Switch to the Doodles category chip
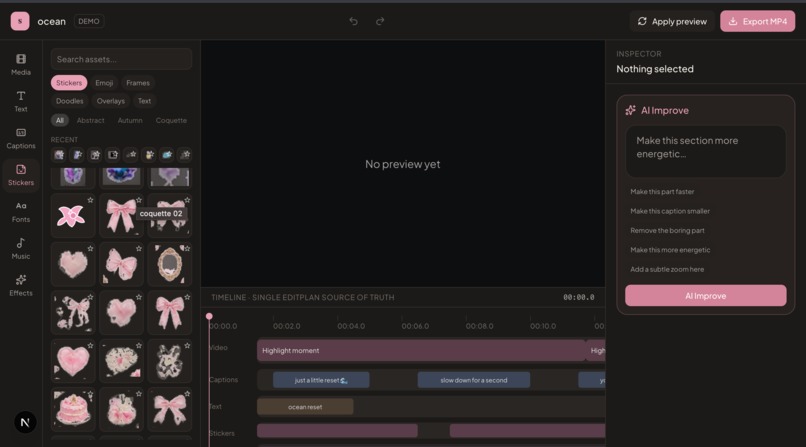This screenshot has height=447, width=806. pos(69,101)
